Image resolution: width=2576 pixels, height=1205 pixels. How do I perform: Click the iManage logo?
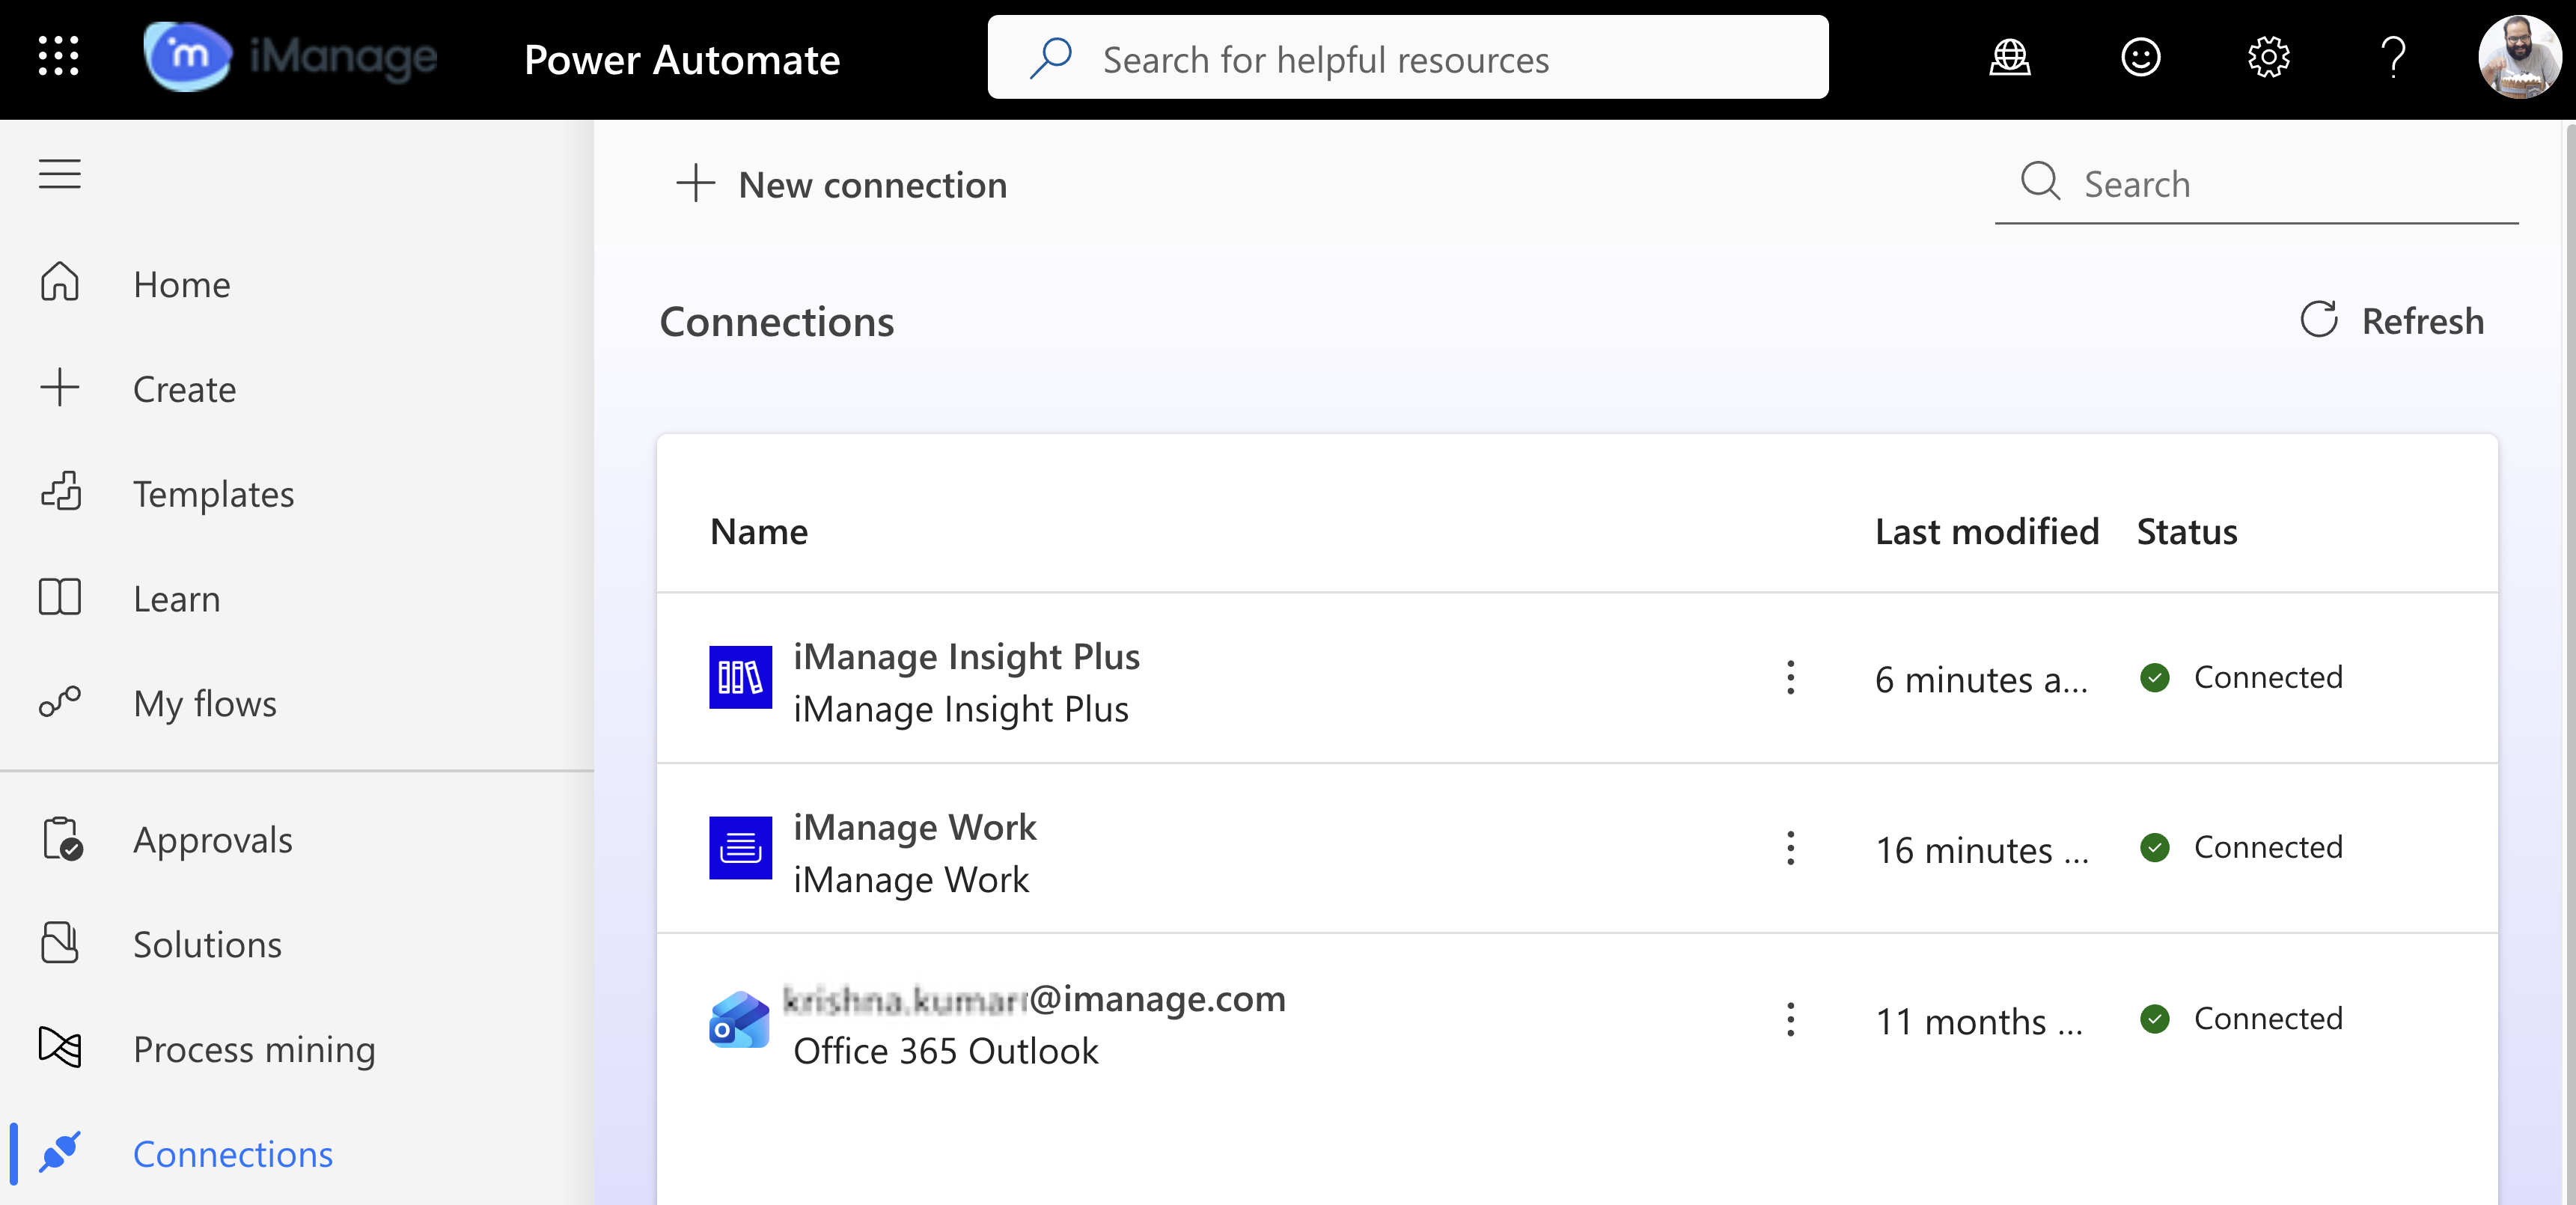point(290,57)
